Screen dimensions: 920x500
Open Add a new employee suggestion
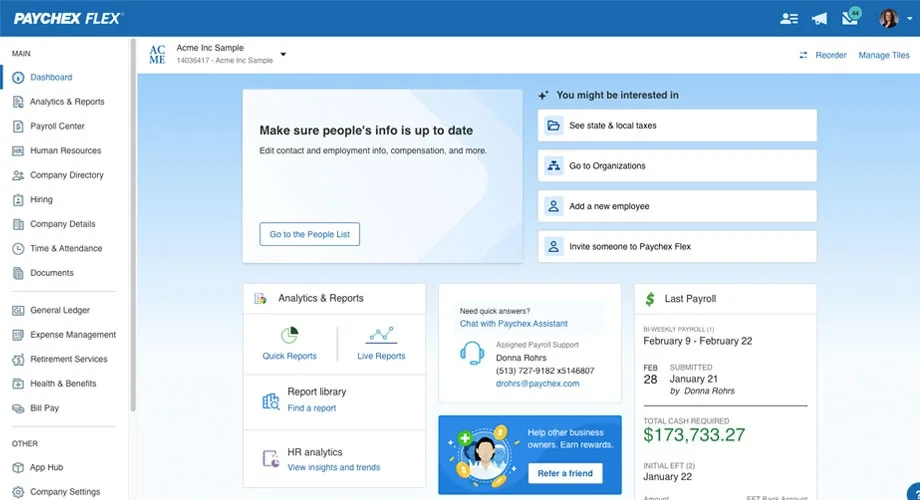[x=677, y=207]
